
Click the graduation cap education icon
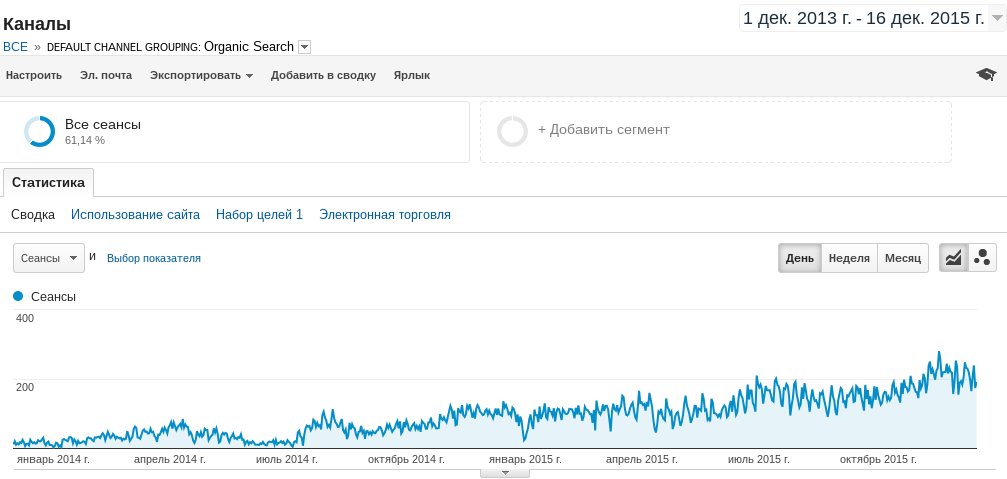pos(986,75)
